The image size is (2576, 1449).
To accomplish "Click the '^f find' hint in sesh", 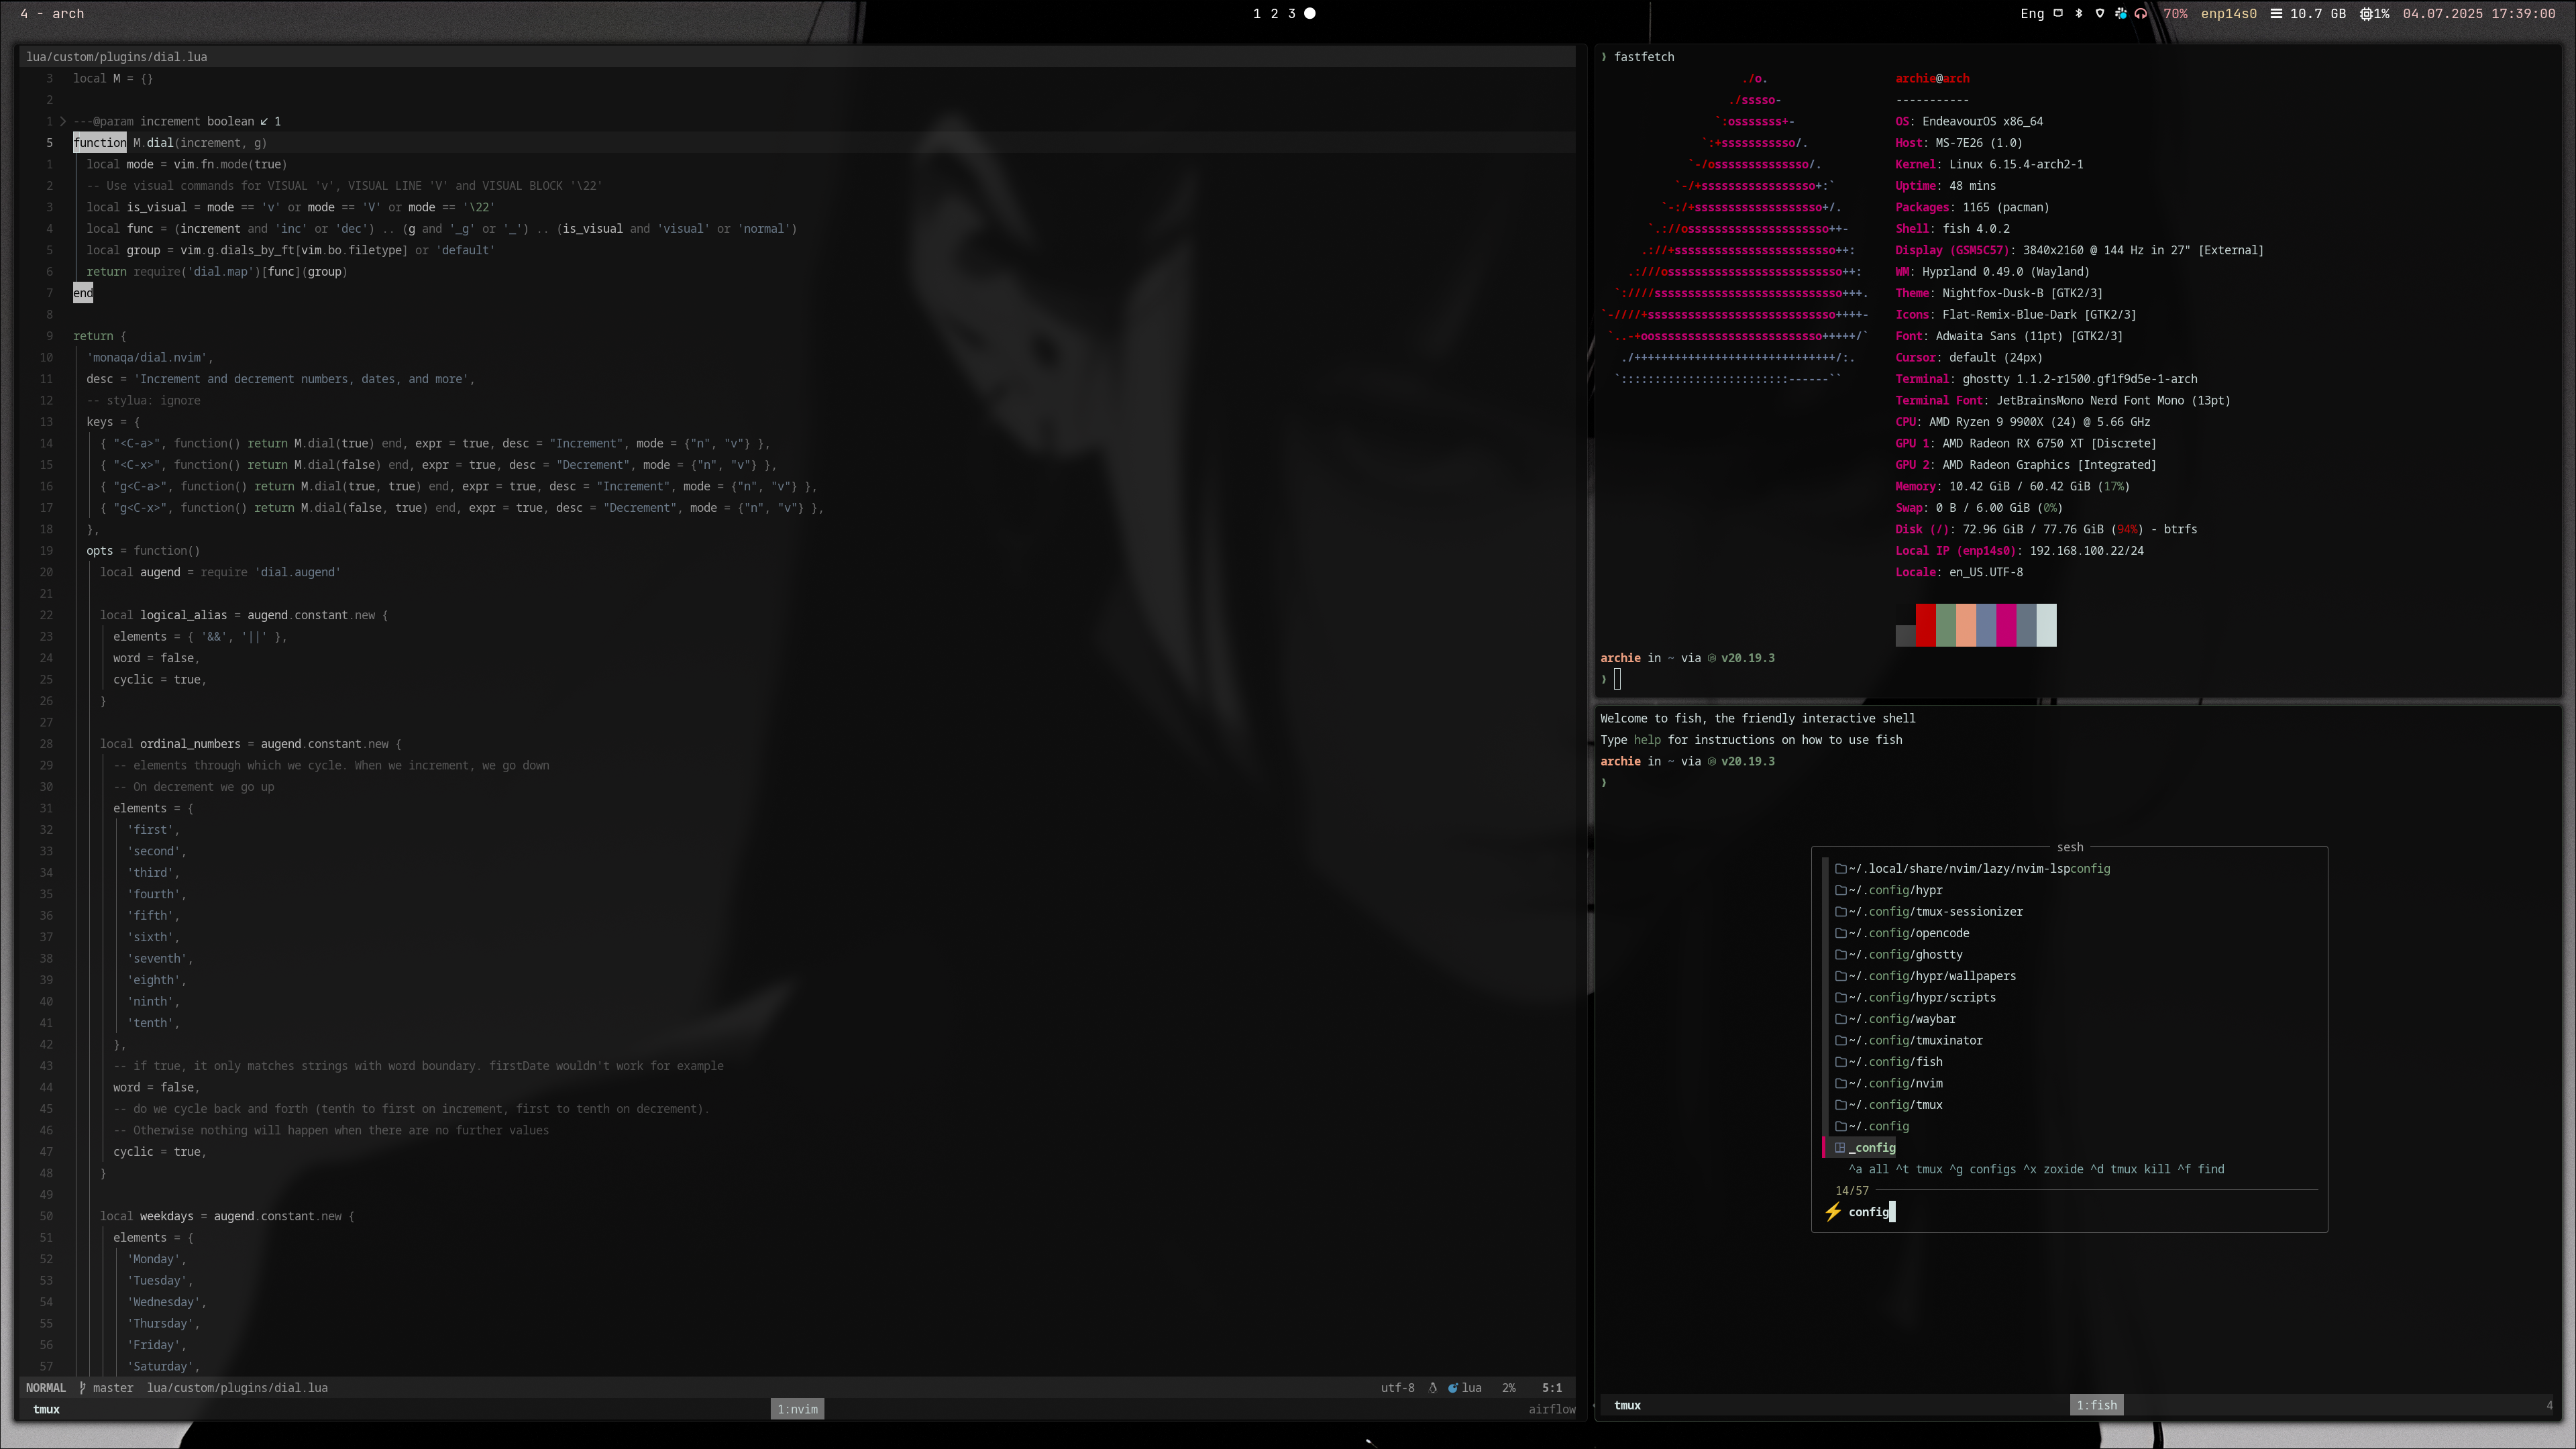I will (x=2201, y=1169).
